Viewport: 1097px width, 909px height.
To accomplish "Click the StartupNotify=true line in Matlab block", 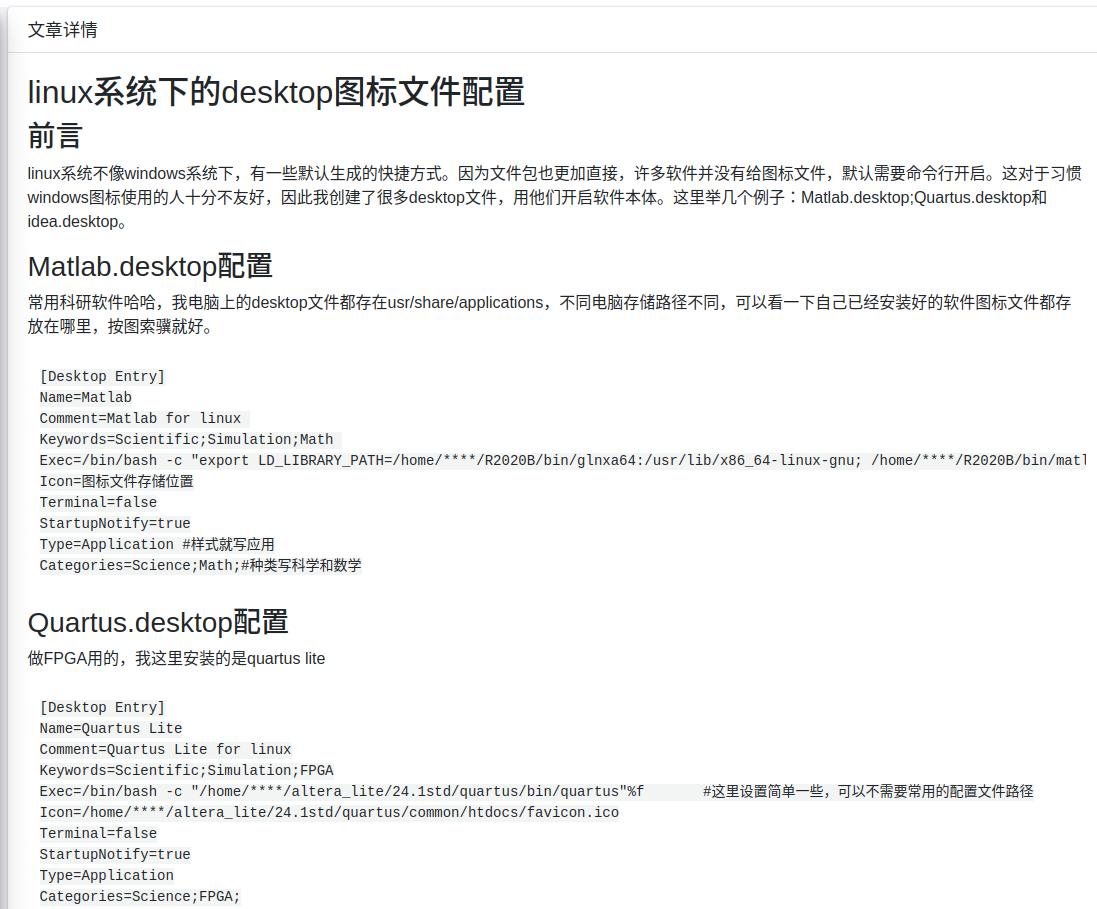I will coord(115,523).
